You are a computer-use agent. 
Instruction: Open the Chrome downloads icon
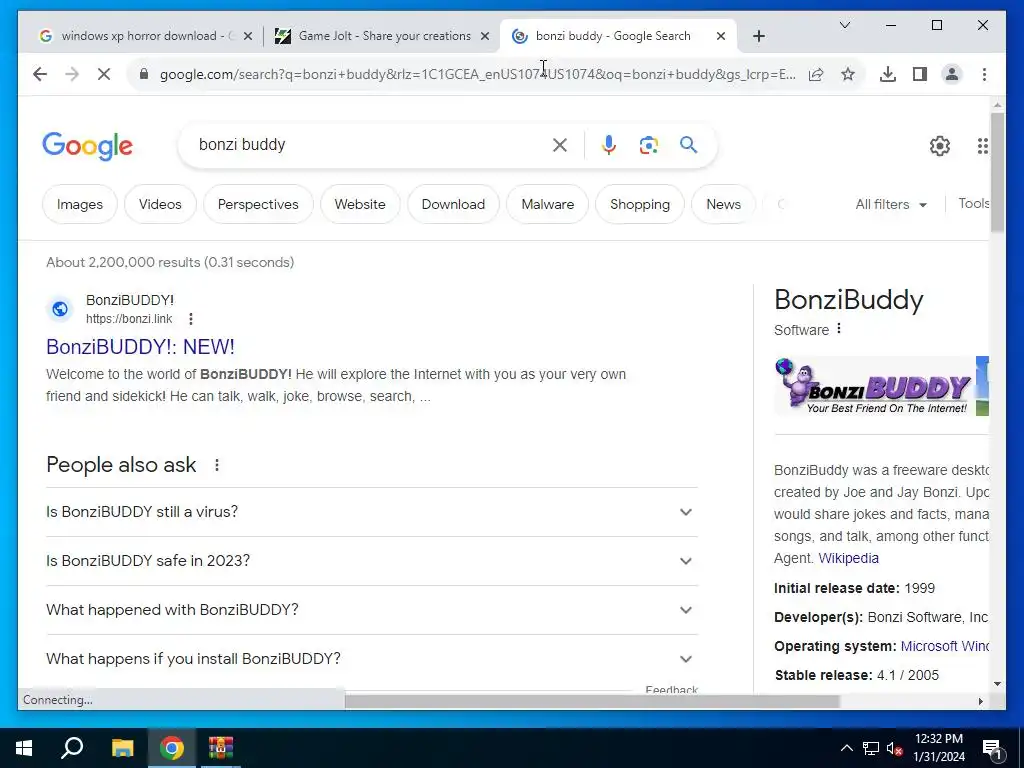888,74
